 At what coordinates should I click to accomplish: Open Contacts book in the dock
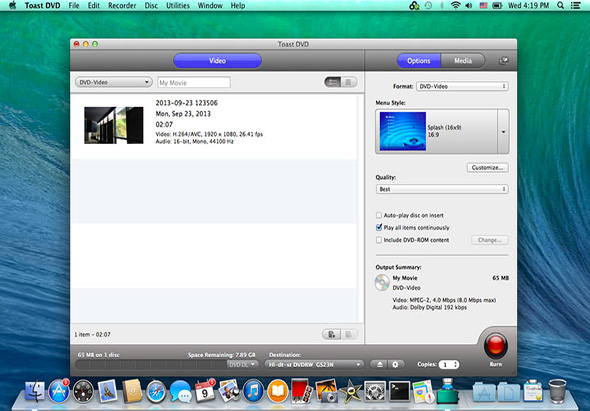(x=132, y=391)
